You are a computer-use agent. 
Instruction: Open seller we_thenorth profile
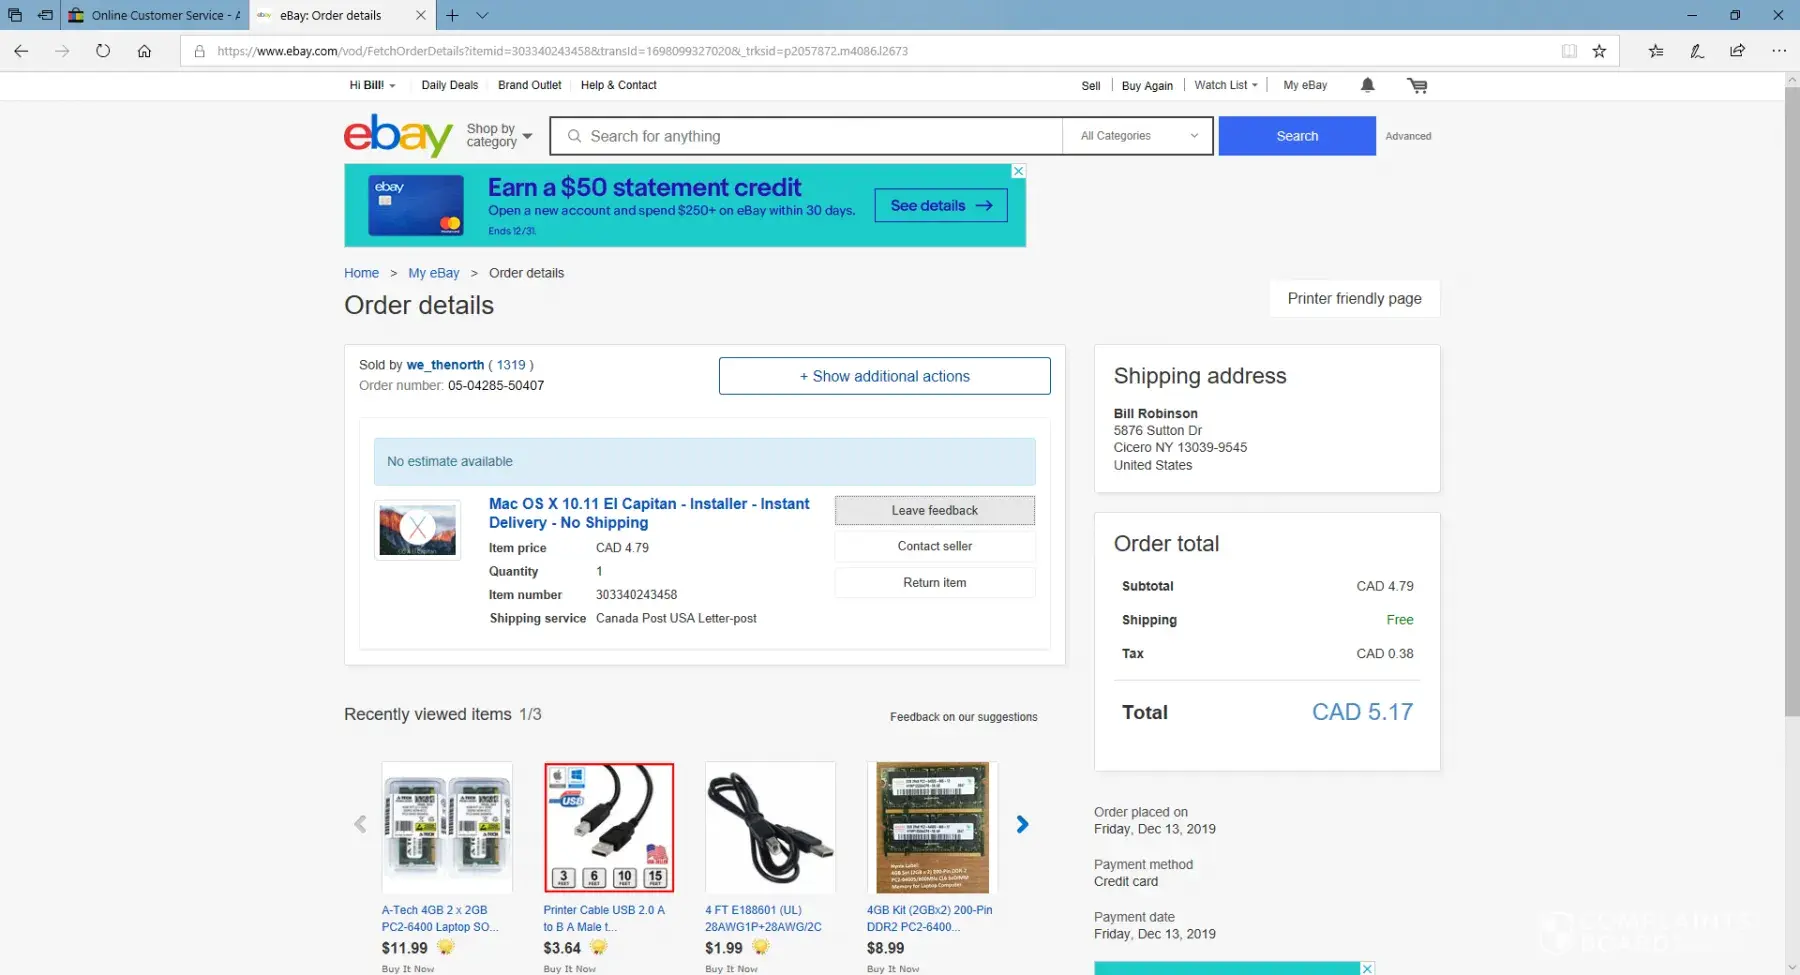(x=445, y=365)
